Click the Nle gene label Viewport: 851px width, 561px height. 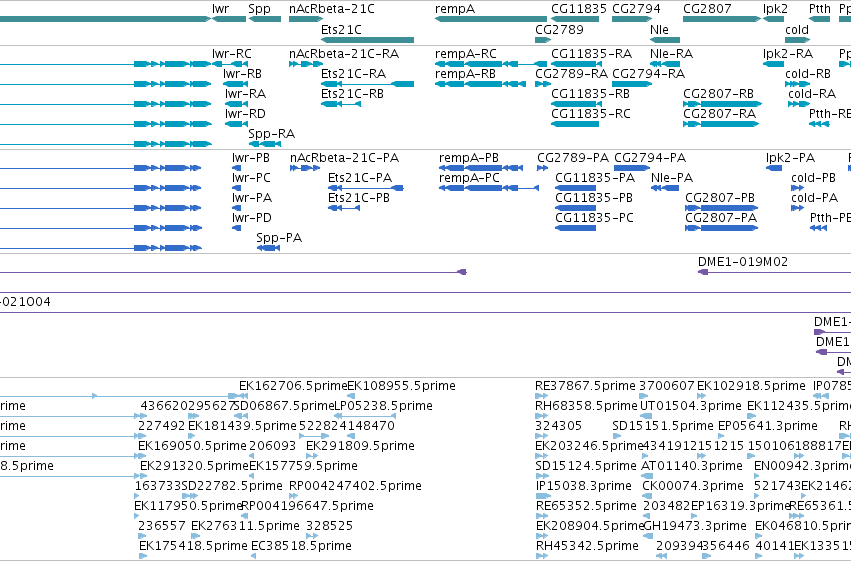pyautogui.click(x=659, y=29)
